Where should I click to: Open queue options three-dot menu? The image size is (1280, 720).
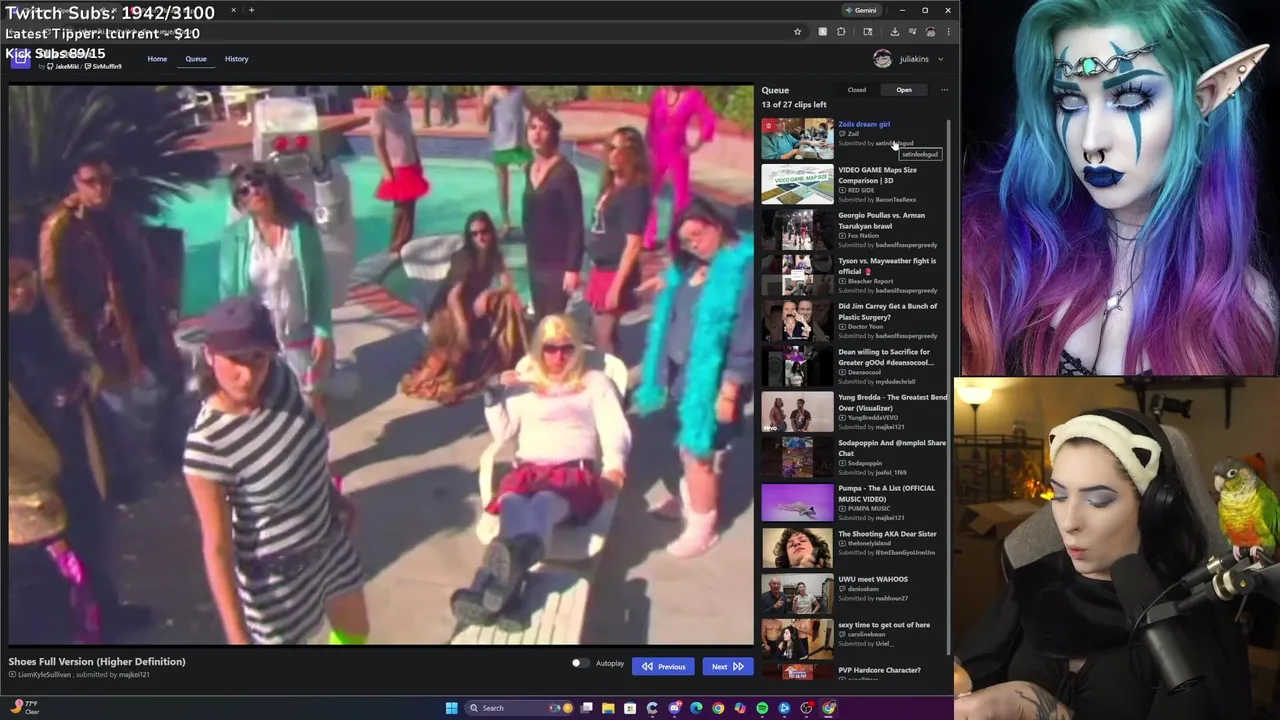pyautogui.click(x=944, y=90)
